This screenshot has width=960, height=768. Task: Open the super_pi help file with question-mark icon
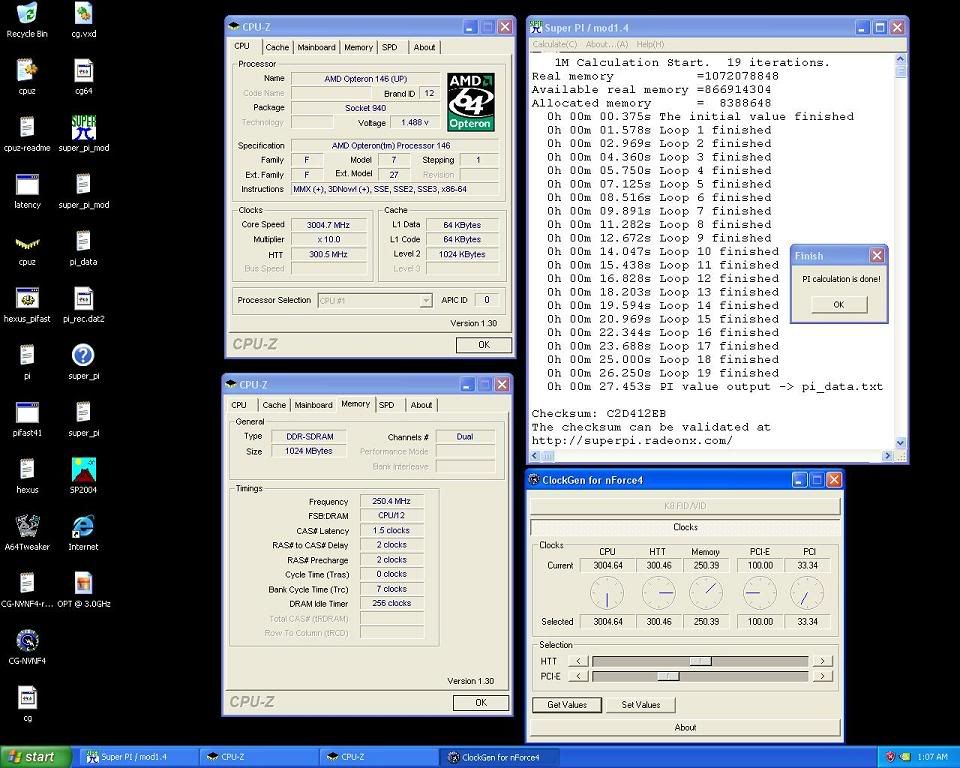point(83,355)
